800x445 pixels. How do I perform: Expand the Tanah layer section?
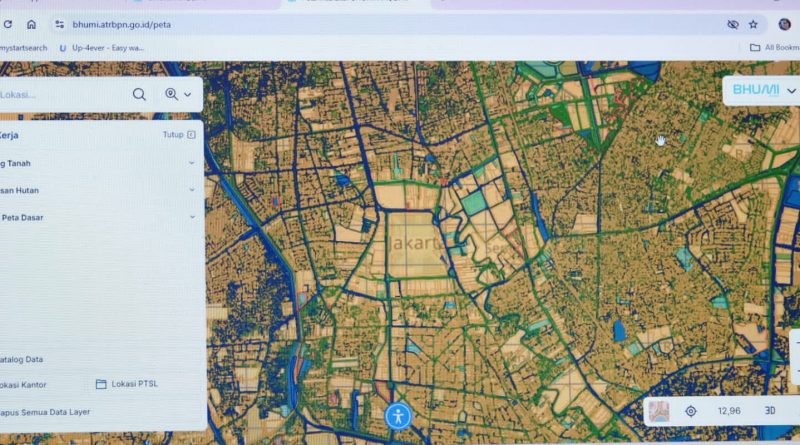click(x=192, y=162)
